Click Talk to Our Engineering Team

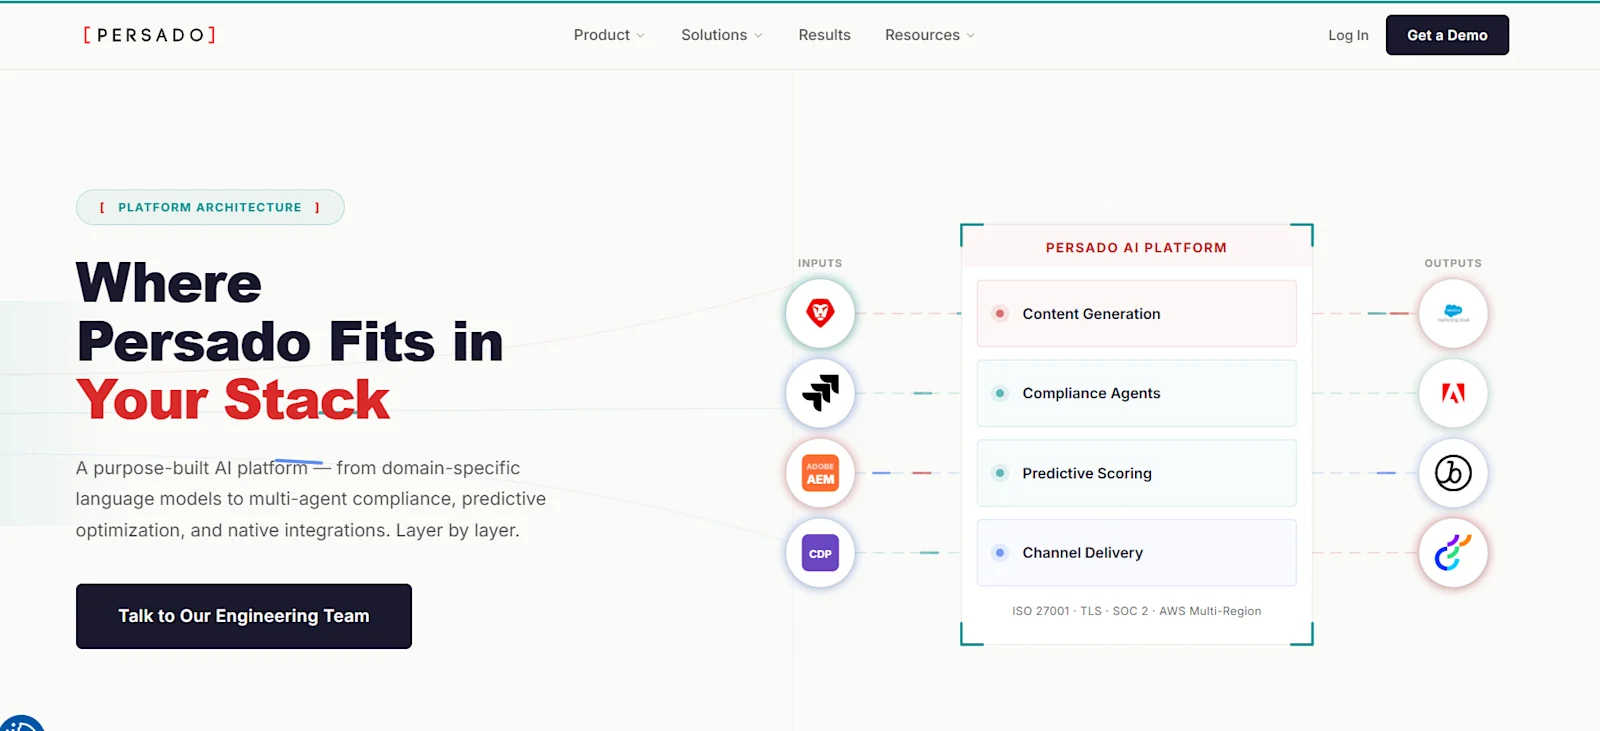(x=244, y=616)
